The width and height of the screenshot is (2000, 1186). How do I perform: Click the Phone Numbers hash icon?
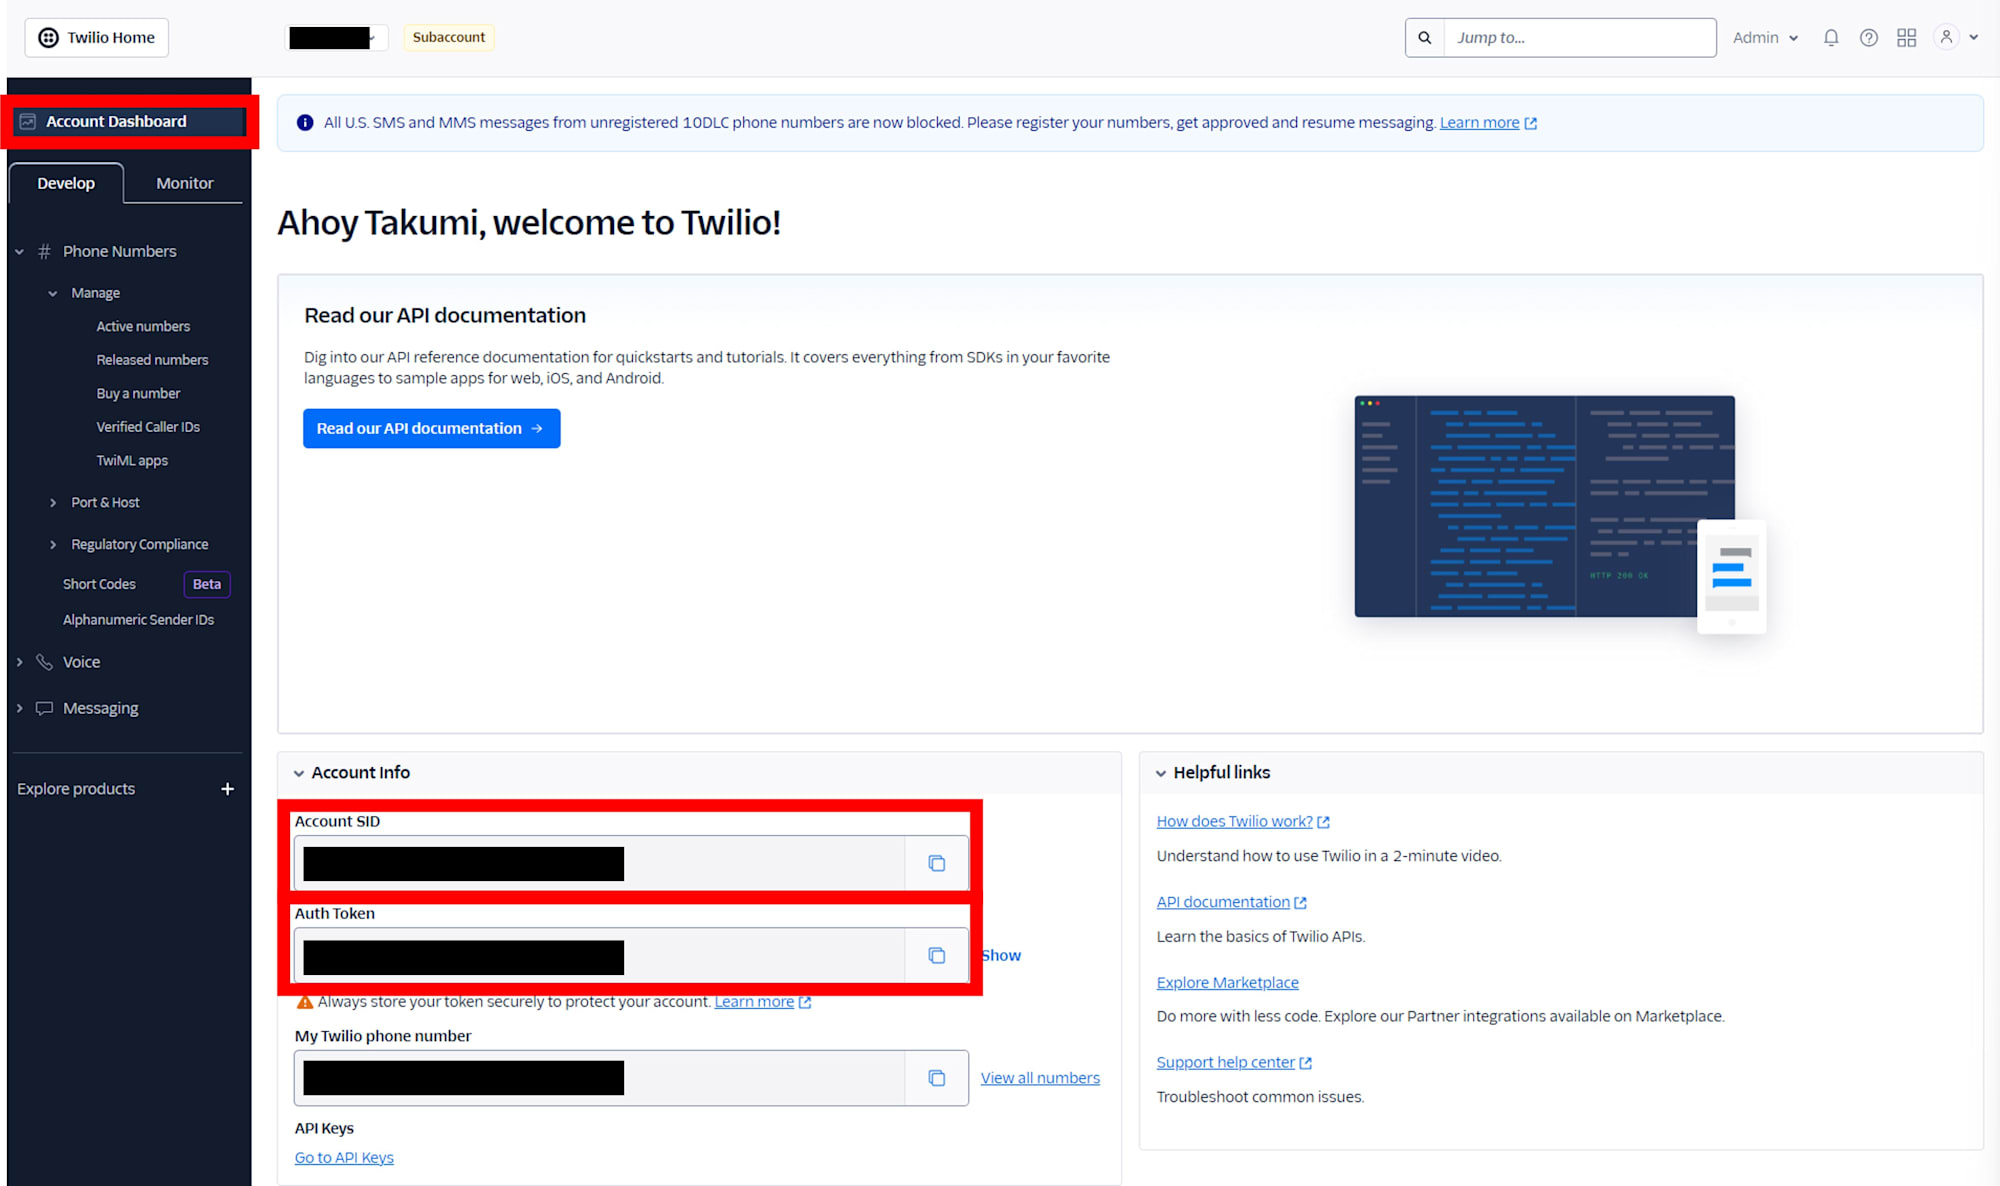(x=44, y=251)
